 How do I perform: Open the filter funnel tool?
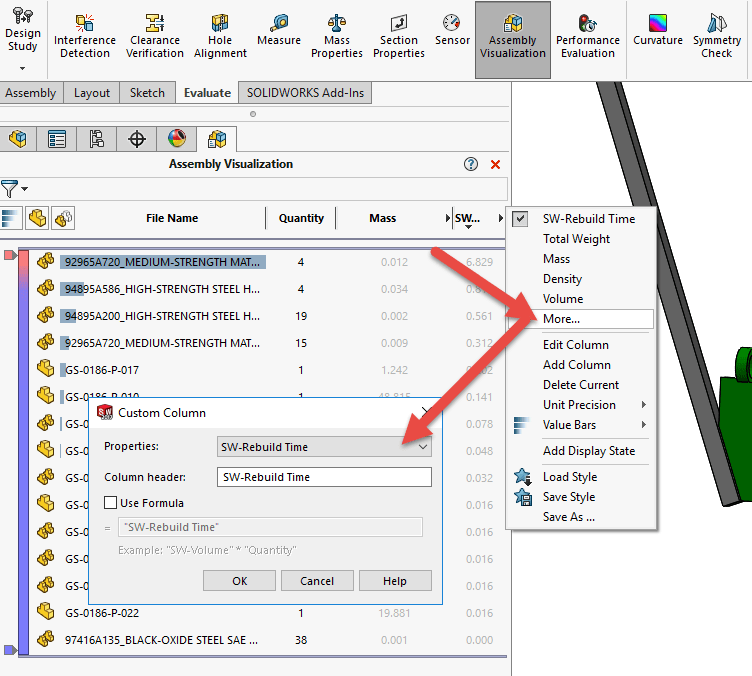(x=9, y=189)
